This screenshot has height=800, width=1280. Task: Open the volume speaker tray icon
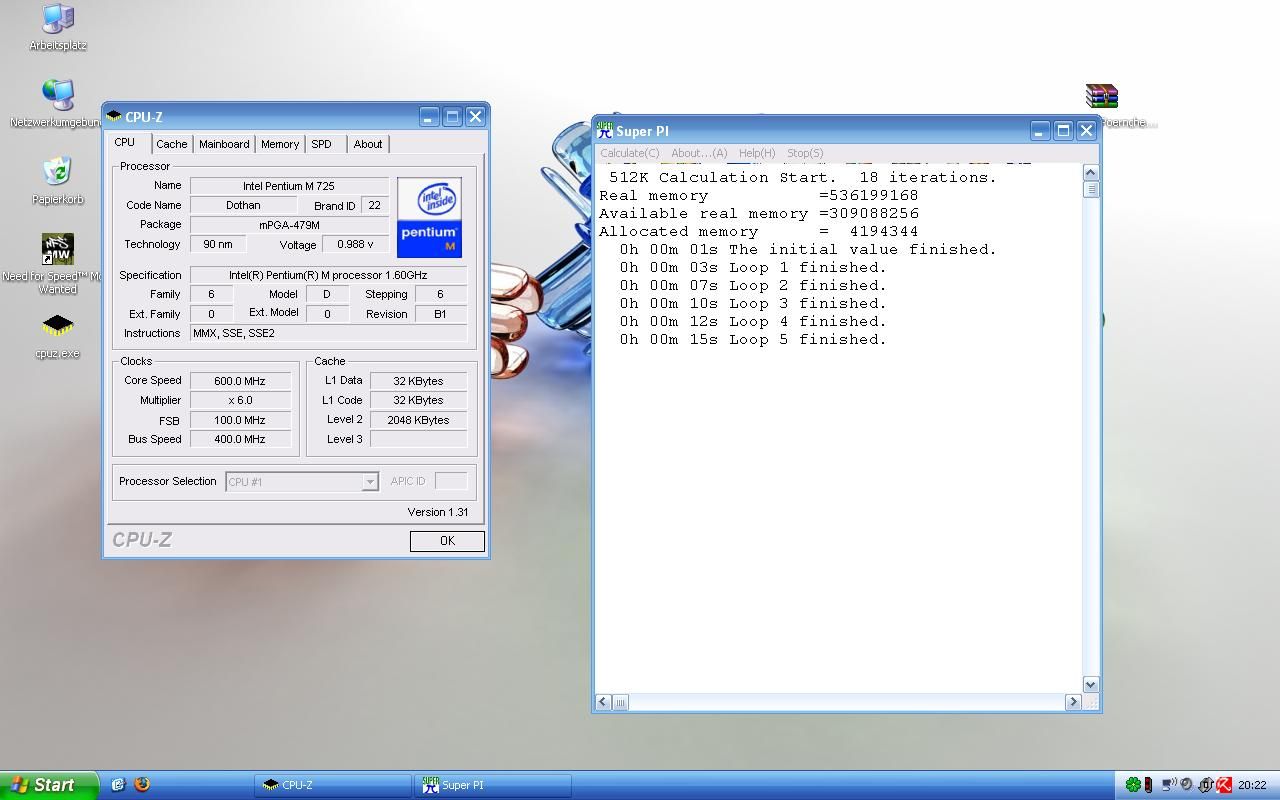coord(1187,785)
